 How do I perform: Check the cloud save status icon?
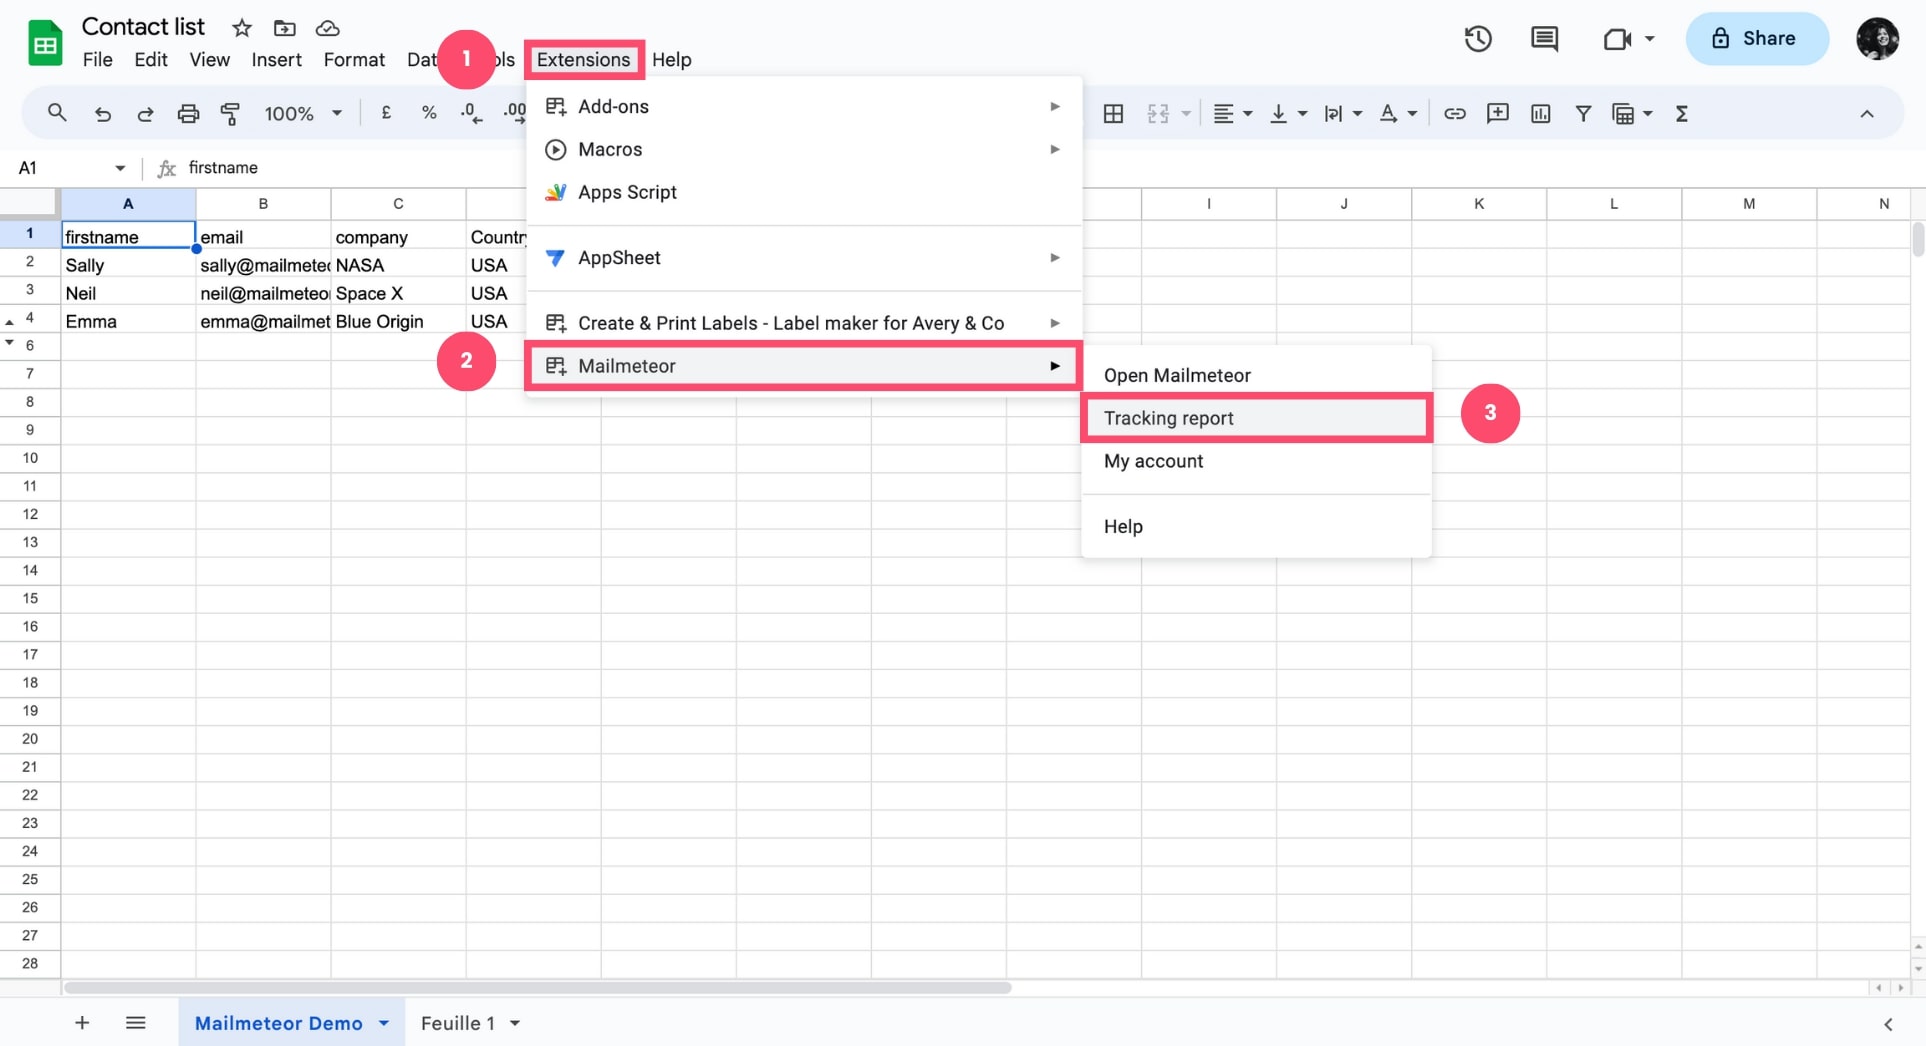[x=327, y=28]
